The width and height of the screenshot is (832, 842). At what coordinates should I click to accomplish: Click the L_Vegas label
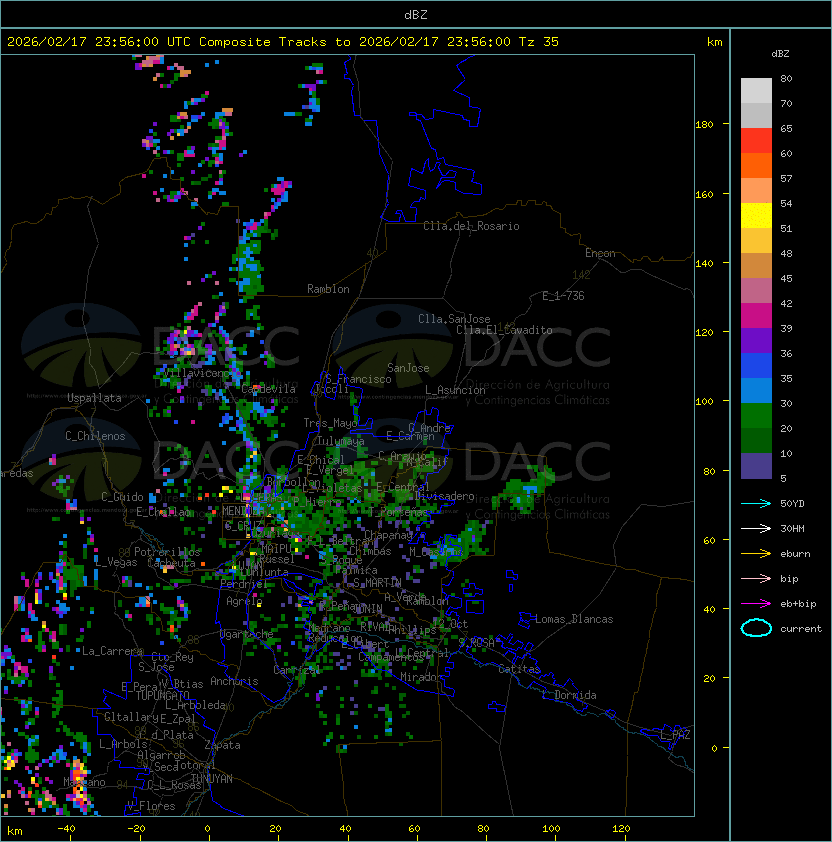tap(116, 562)
